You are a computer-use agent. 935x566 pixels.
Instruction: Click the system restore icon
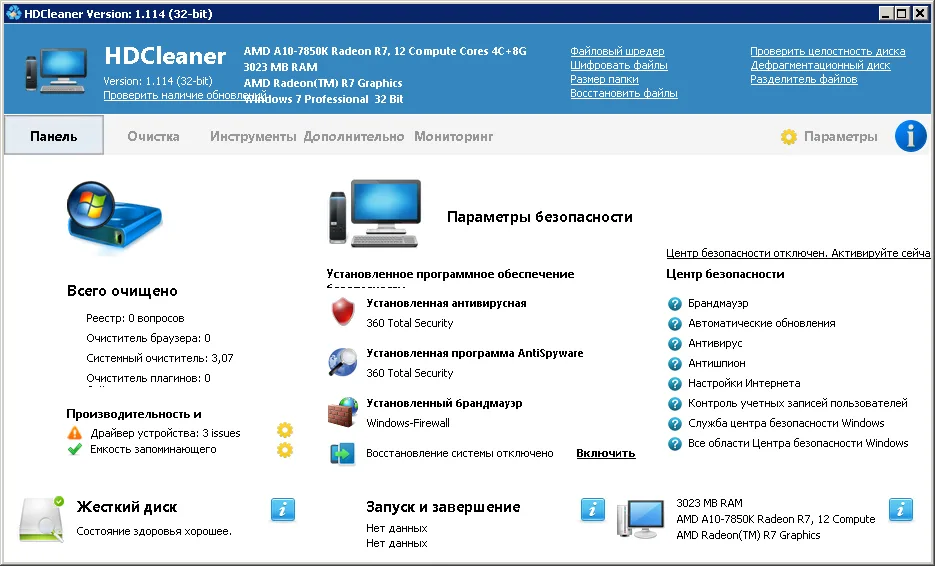(x=343, y=453)
